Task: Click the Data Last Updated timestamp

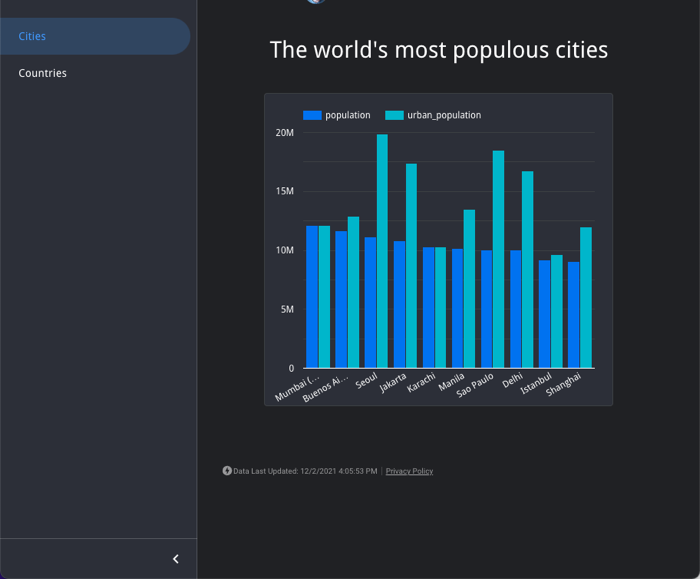Action: [305, 471]
